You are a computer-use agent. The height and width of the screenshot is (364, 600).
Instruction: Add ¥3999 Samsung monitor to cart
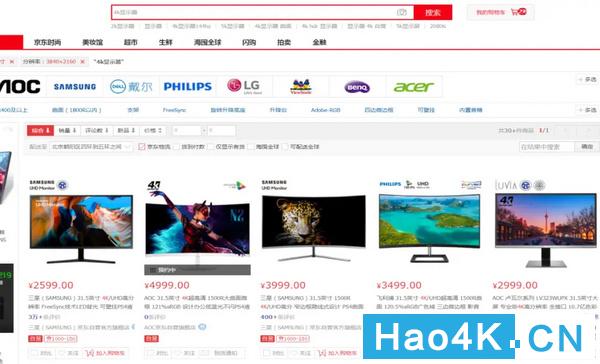[x=339, y=353]
